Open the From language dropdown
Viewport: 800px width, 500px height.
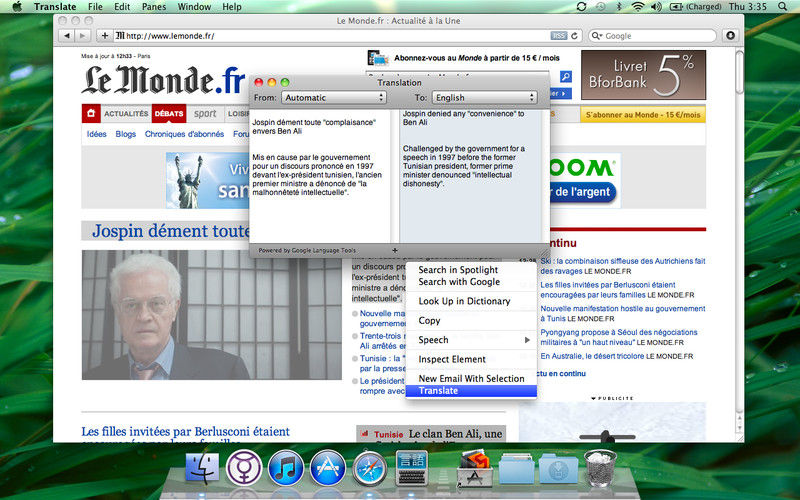334,97
